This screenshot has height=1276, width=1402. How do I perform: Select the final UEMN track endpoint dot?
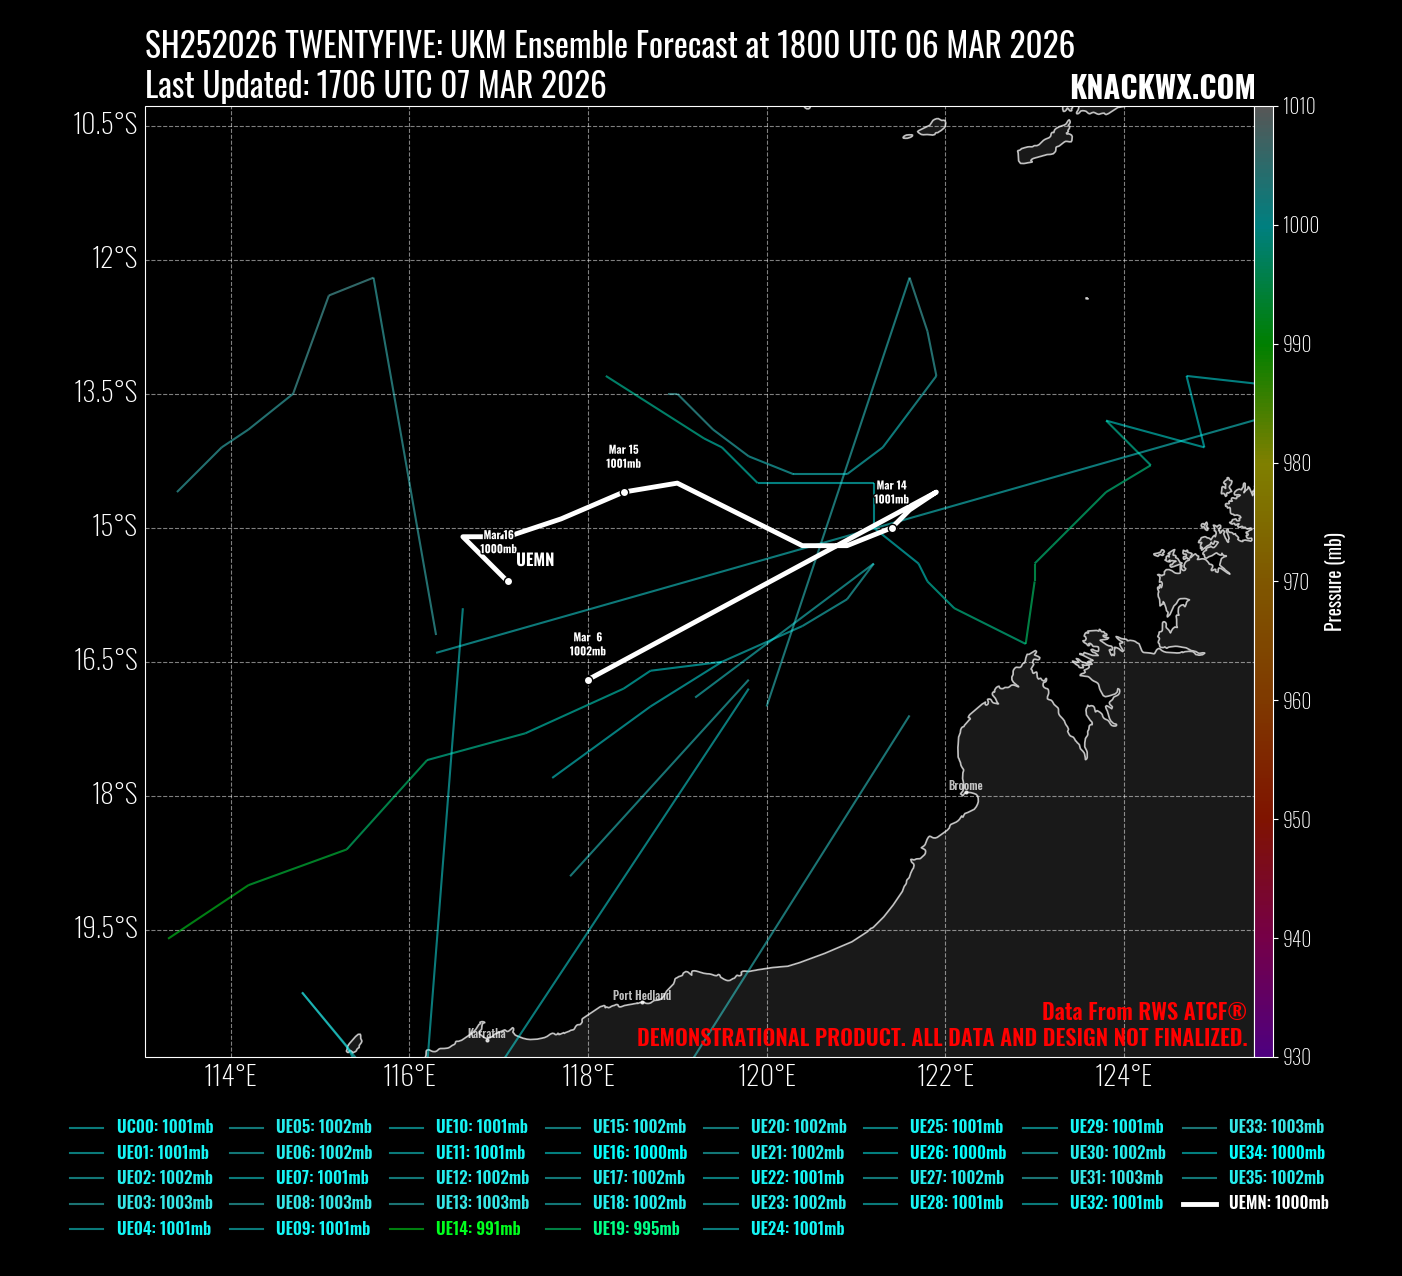(508, 581)
